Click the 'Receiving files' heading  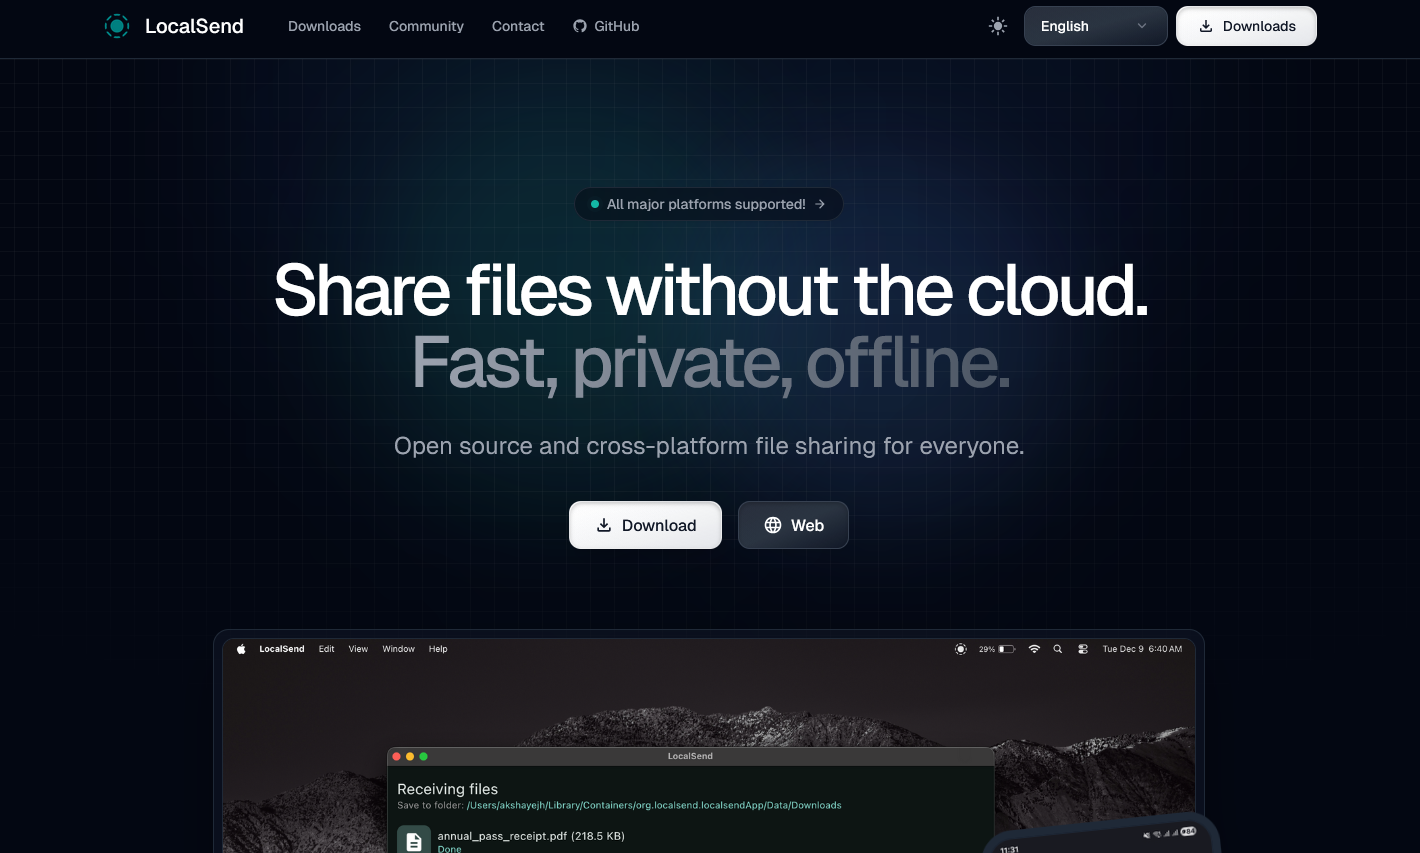tap(447, 789)
